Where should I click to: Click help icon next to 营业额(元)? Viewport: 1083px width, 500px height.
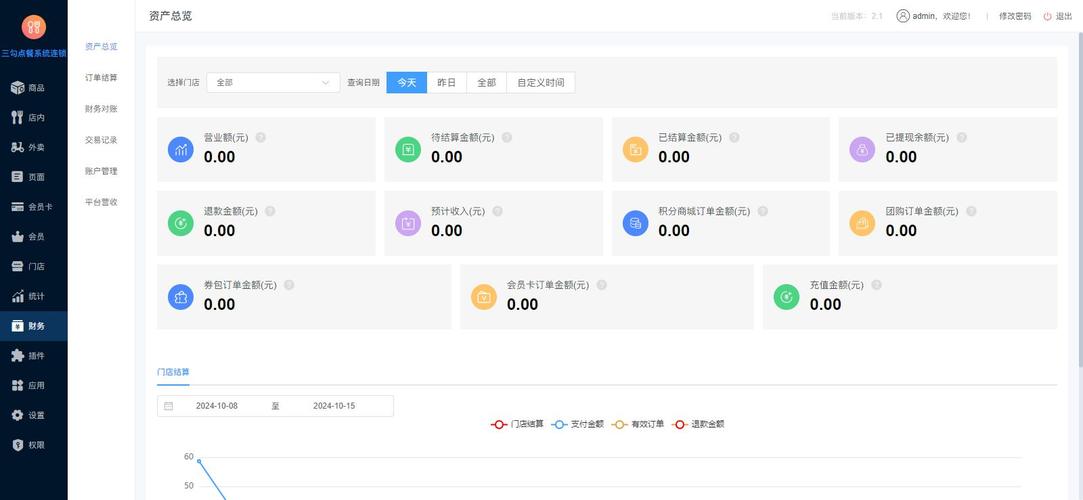(x=260, y=137)
